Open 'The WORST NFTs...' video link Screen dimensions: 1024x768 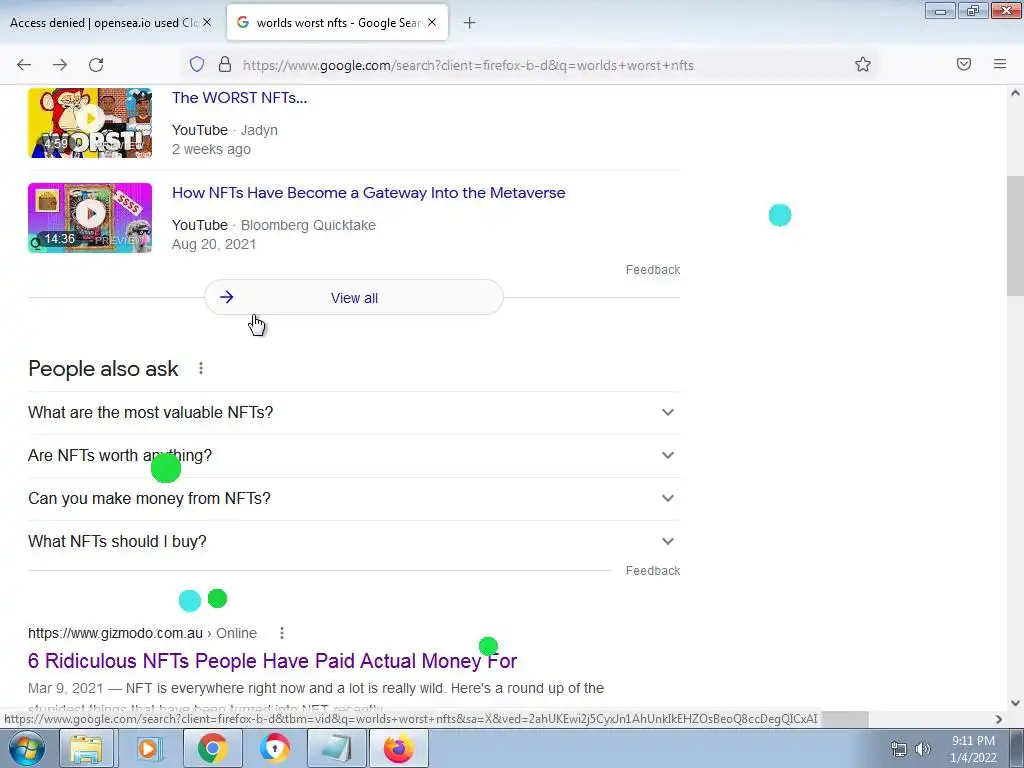(239, 98)
